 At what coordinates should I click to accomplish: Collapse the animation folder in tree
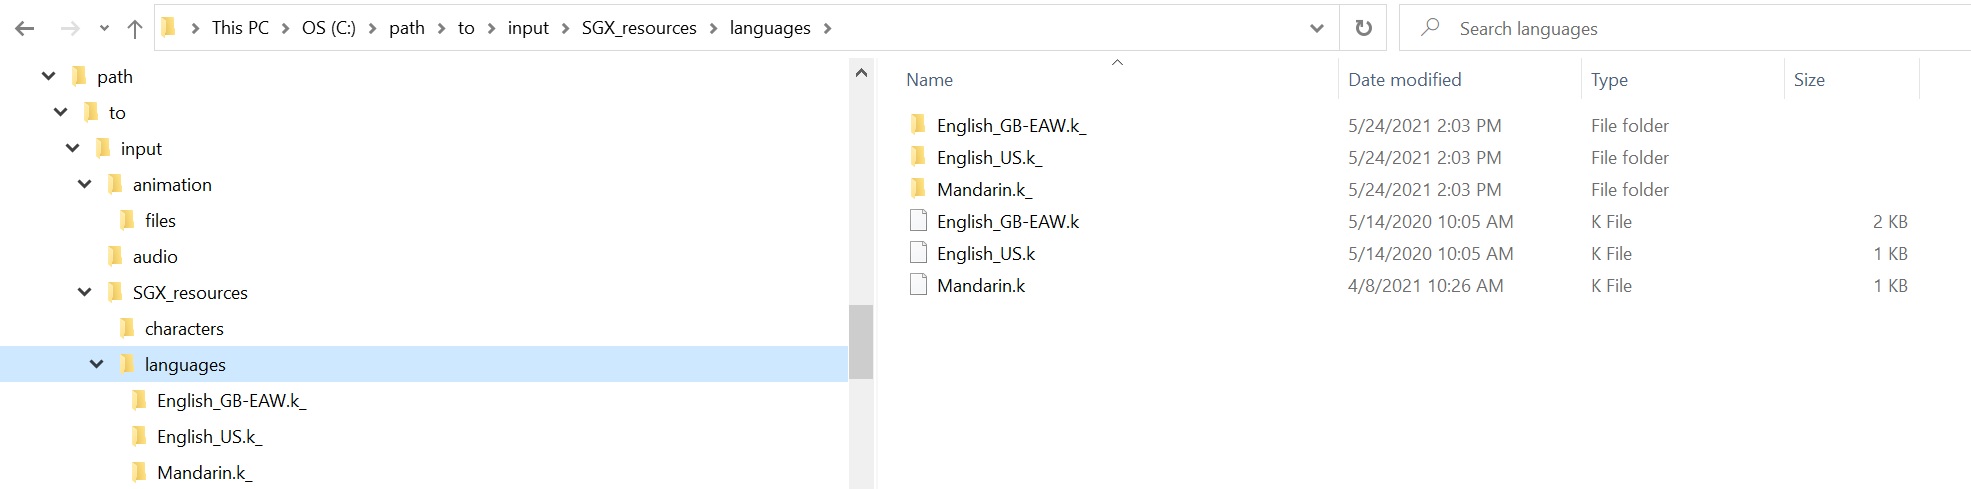click(85, 184)
